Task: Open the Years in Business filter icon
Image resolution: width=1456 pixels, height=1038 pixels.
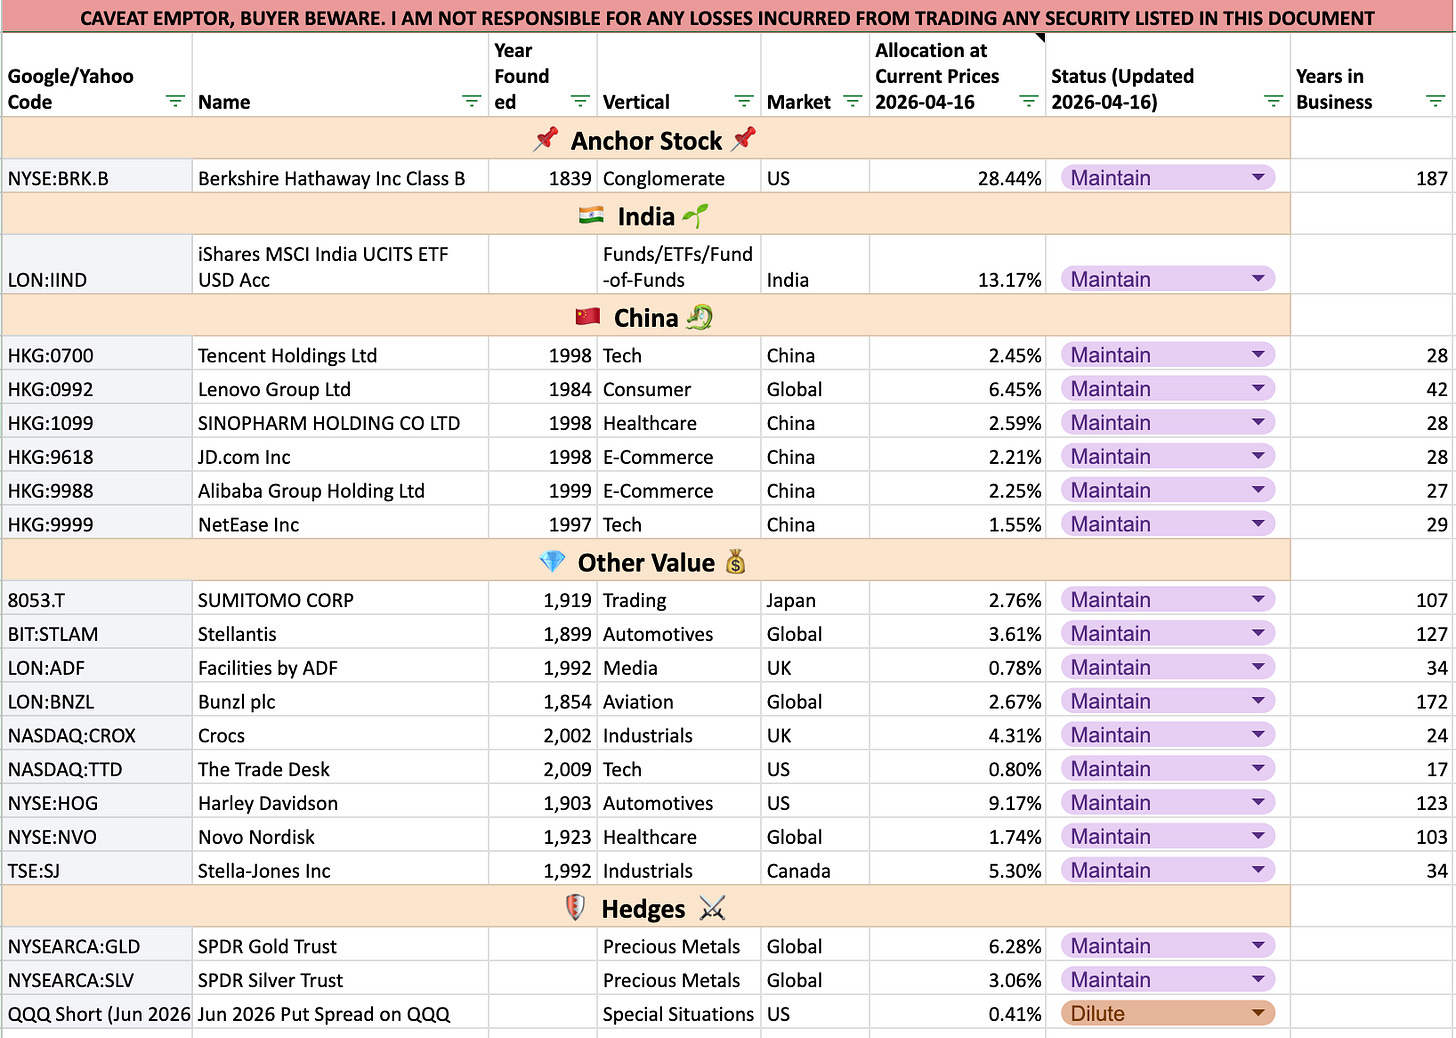Action: [1435, 101]
